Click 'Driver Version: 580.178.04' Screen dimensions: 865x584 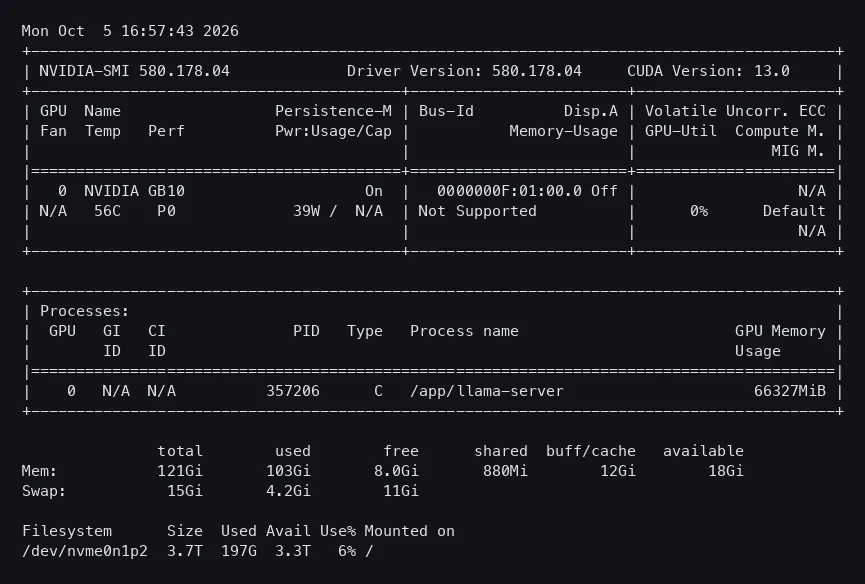(464, 71)
